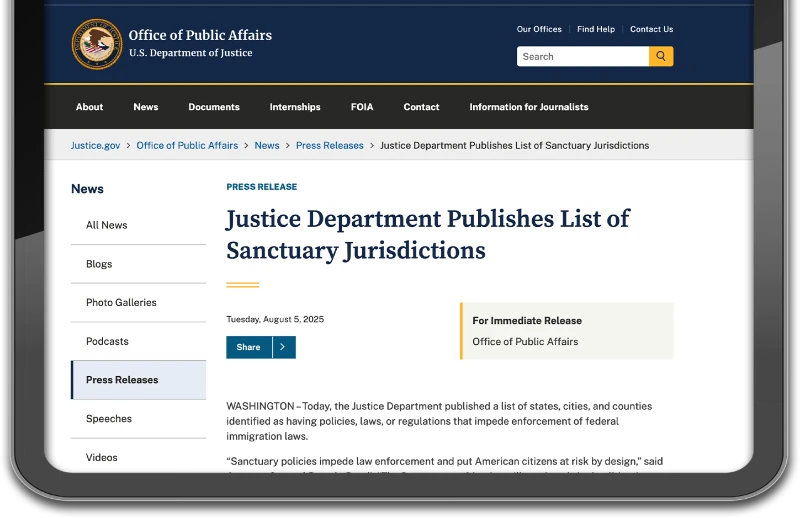Image resolution: width=800 pixels, height=518 pixels.
Task: Click the Share button
Action: (248, 347)
